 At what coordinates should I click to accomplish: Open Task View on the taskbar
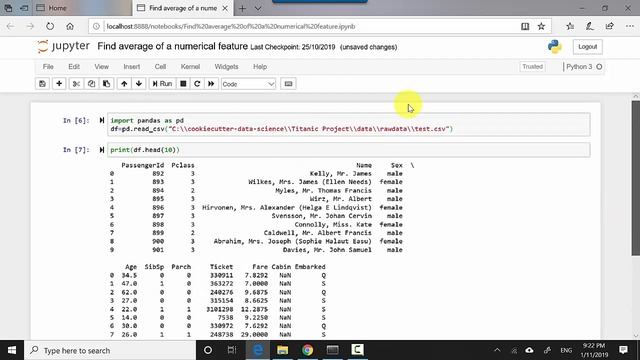coord(232,350)
